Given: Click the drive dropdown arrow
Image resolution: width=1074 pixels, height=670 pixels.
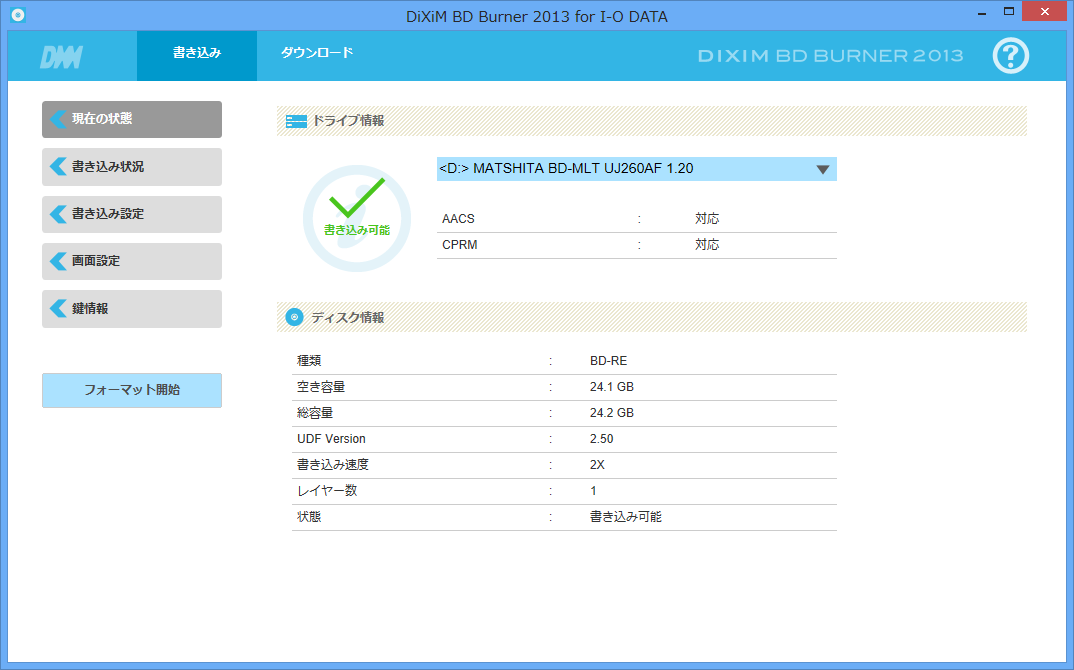Looking at the screenshot, I should (823, 169).
